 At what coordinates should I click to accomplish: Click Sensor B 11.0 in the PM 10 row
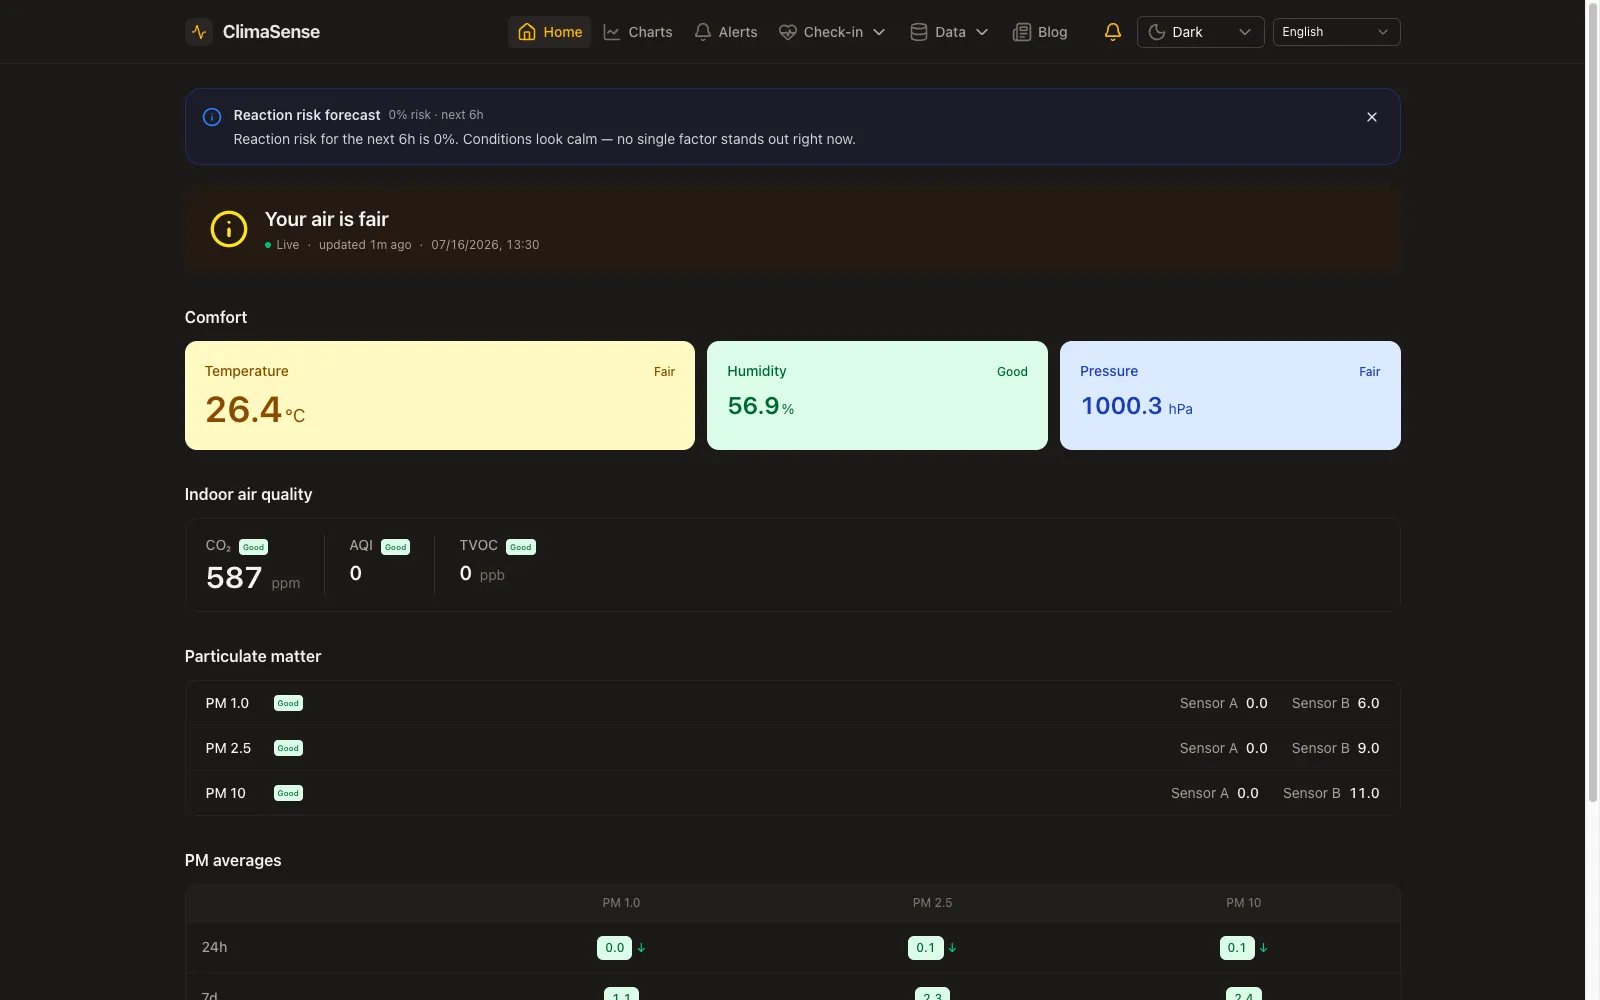1331,793
